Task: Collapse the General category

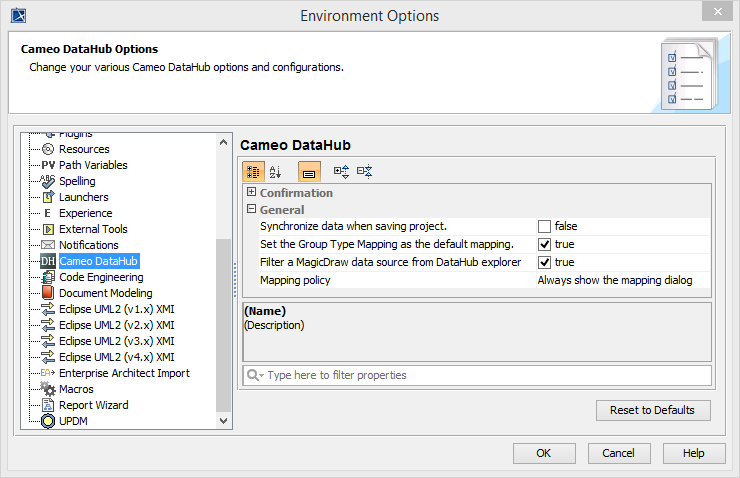Action: tap(251, 210)
